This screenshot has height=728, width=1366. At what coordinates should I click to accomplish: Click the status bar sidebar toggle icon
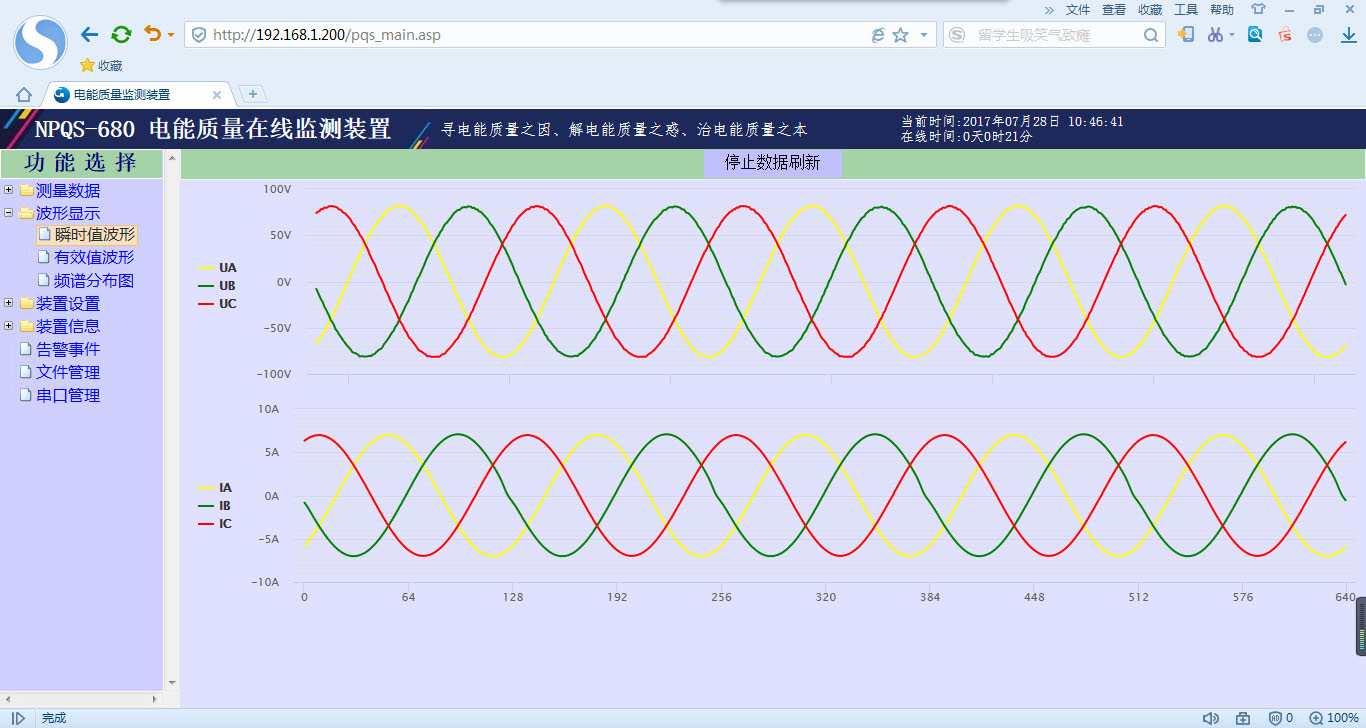click(x=18, y=718)
